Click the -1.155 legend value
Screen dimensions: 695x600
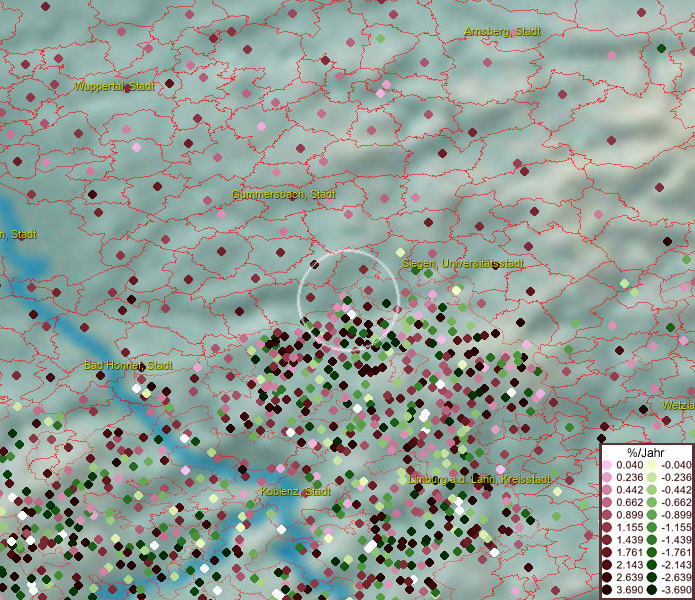[676, 527]
